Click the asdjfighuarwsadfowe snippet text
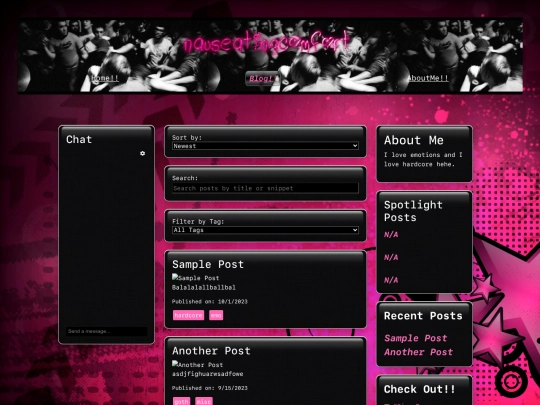 [x=208, y=374]
